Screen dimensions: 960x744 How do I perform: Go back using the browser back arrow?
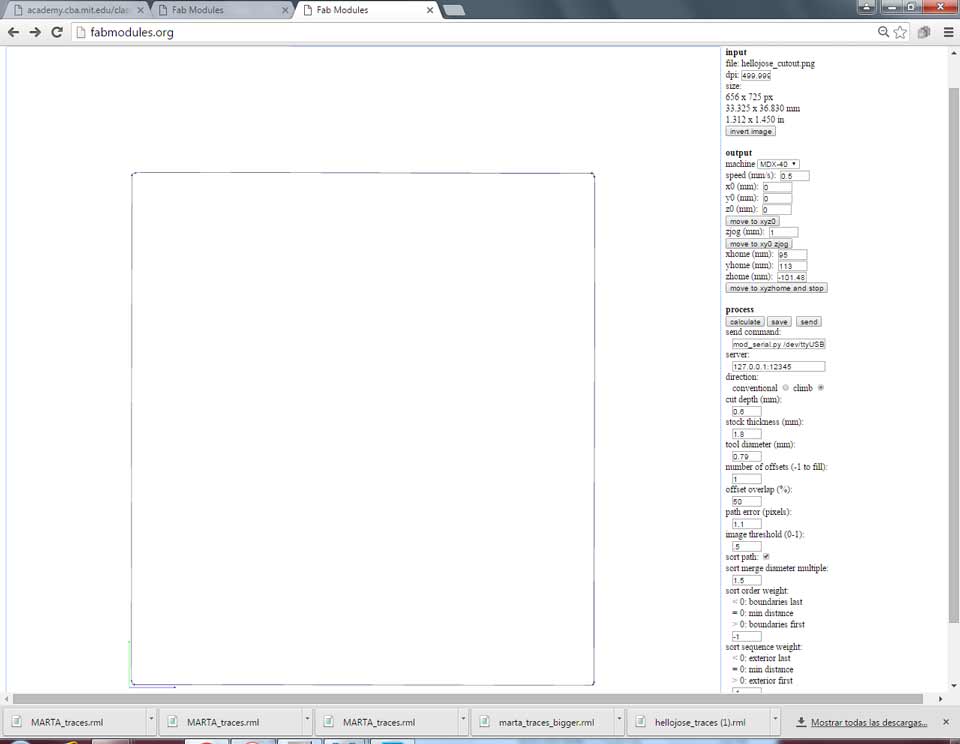13,32
